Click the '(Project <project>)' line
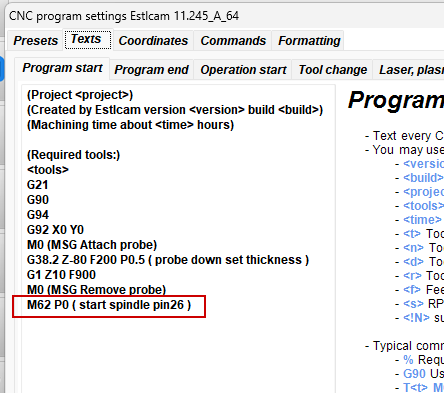 click(80, 95)
